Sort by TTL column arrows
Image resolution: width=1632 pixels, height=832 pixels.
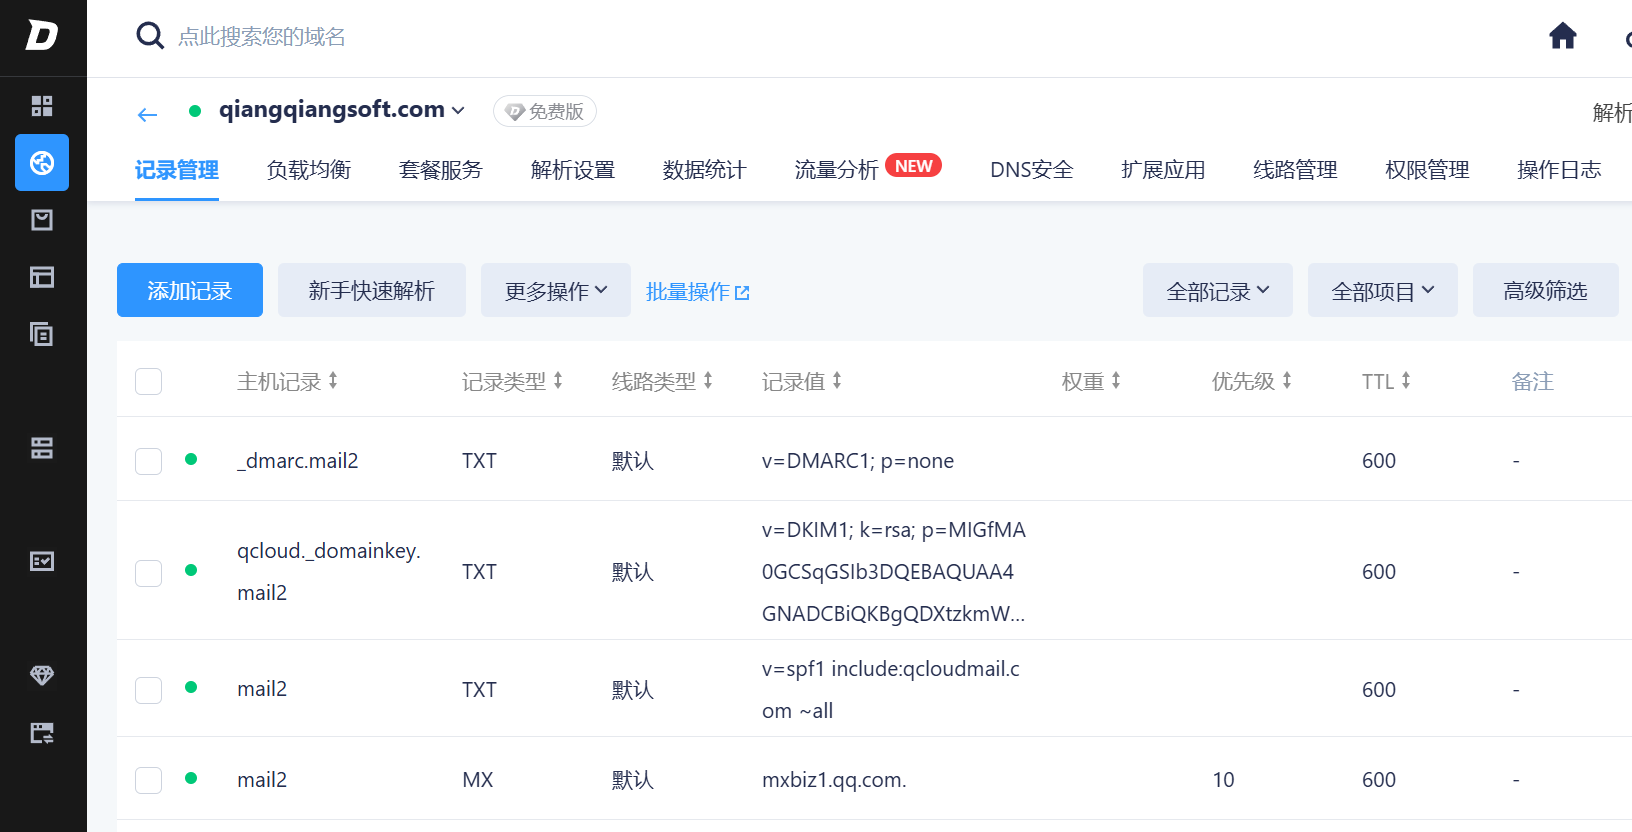coord(1405,381)
